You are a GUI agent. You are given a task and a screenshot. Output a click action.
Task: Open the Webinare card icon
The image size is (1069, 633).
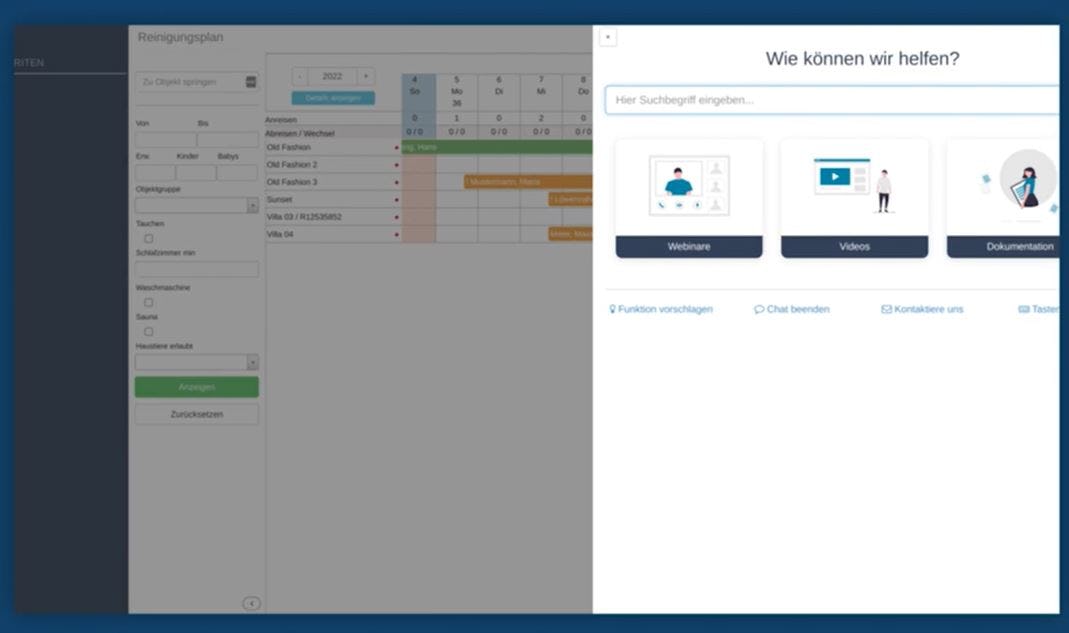pyautogui.click(x=688, y=184)
